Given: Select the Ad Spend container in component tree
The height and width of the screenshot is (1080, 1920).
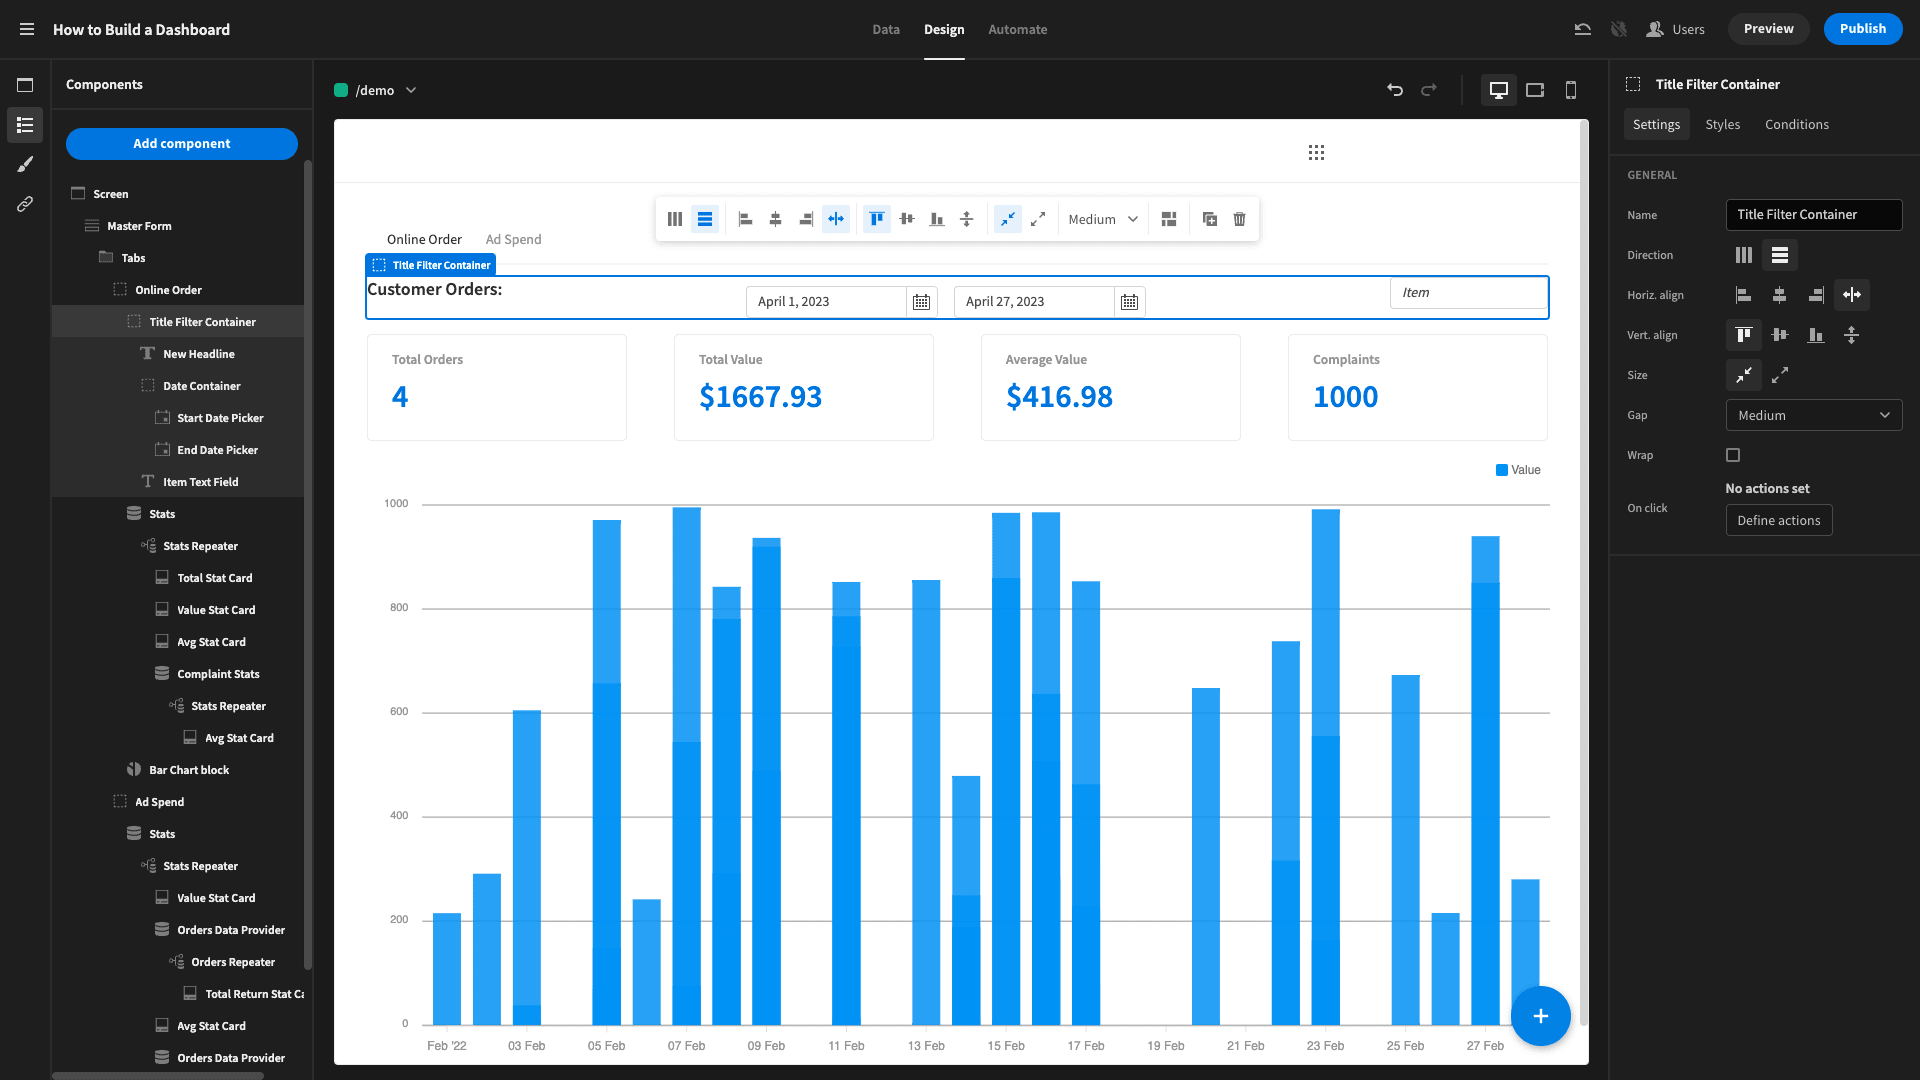Looking at the screenshot, I should click(159, 802).
